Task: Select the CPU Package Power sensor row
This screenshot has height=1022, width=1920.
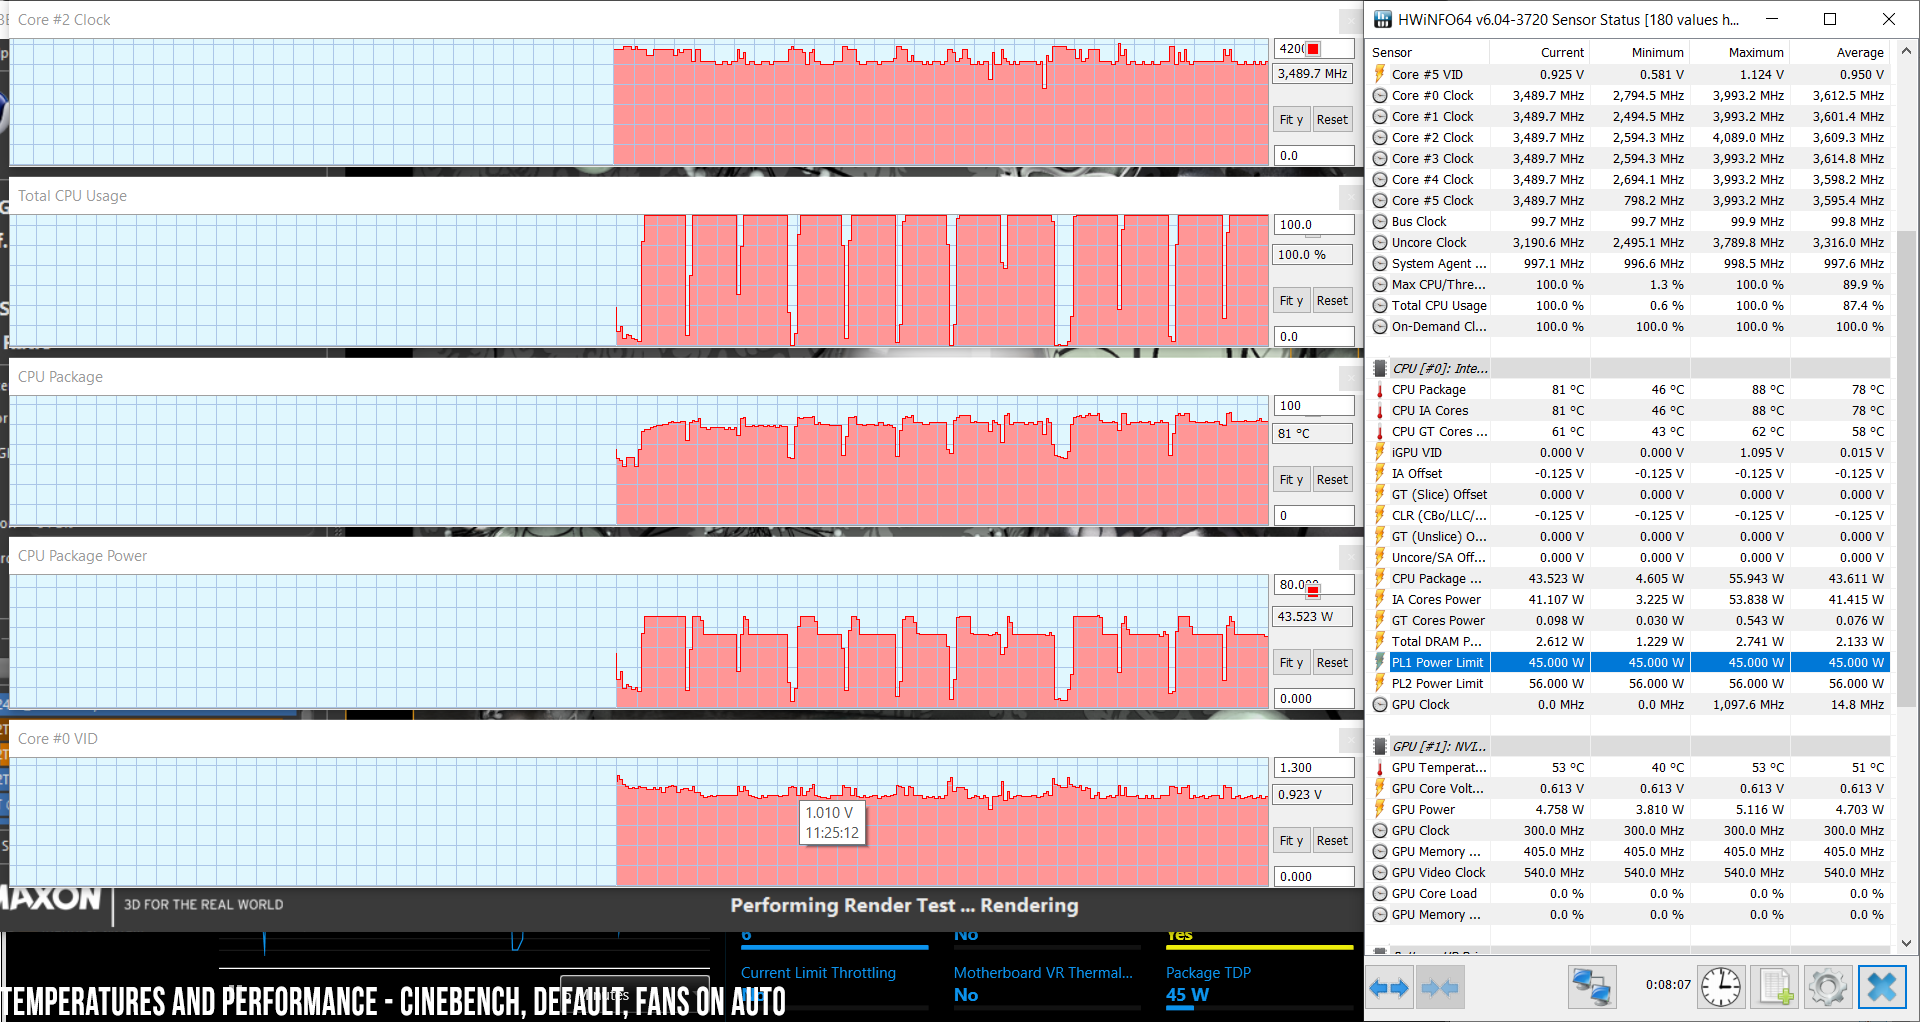Action: pyautogui.click(x=1629, y=578)
